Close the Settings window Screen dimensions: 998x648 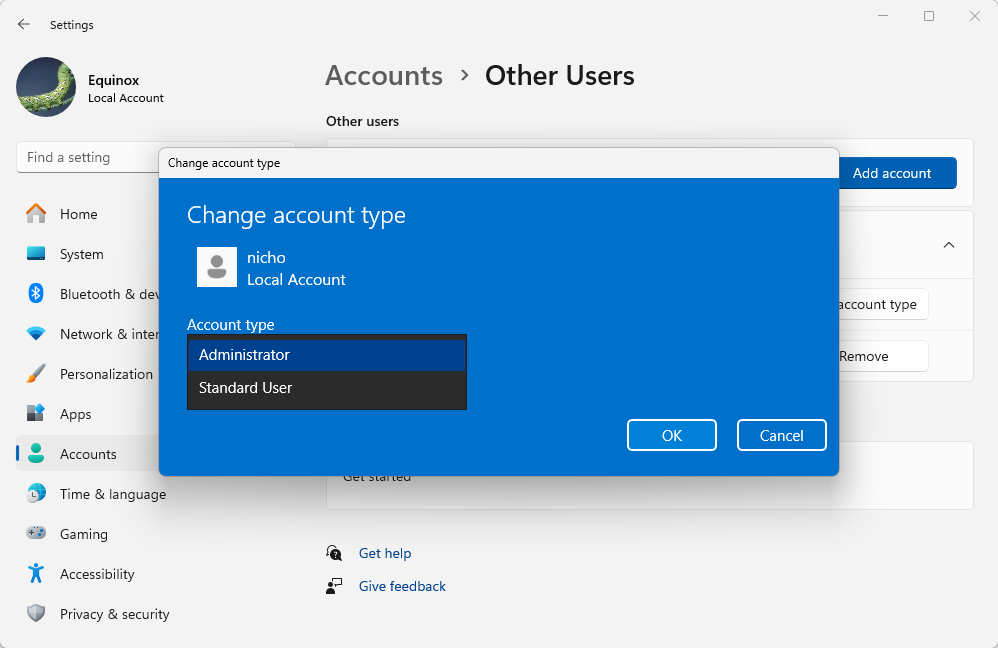tap(974, 16)
